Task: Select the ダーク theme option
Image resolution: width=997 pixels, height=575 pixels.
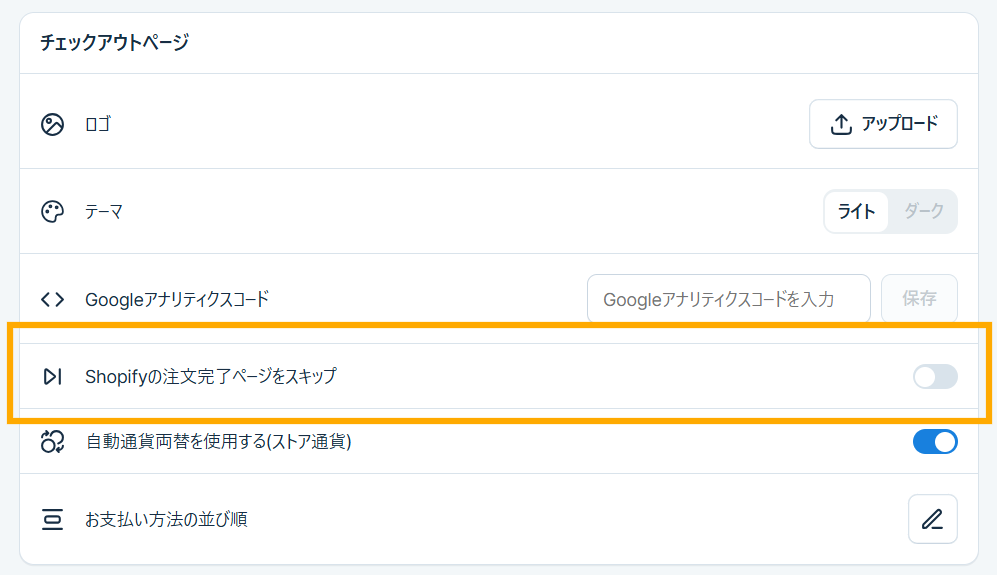Action: pos(923,211)
